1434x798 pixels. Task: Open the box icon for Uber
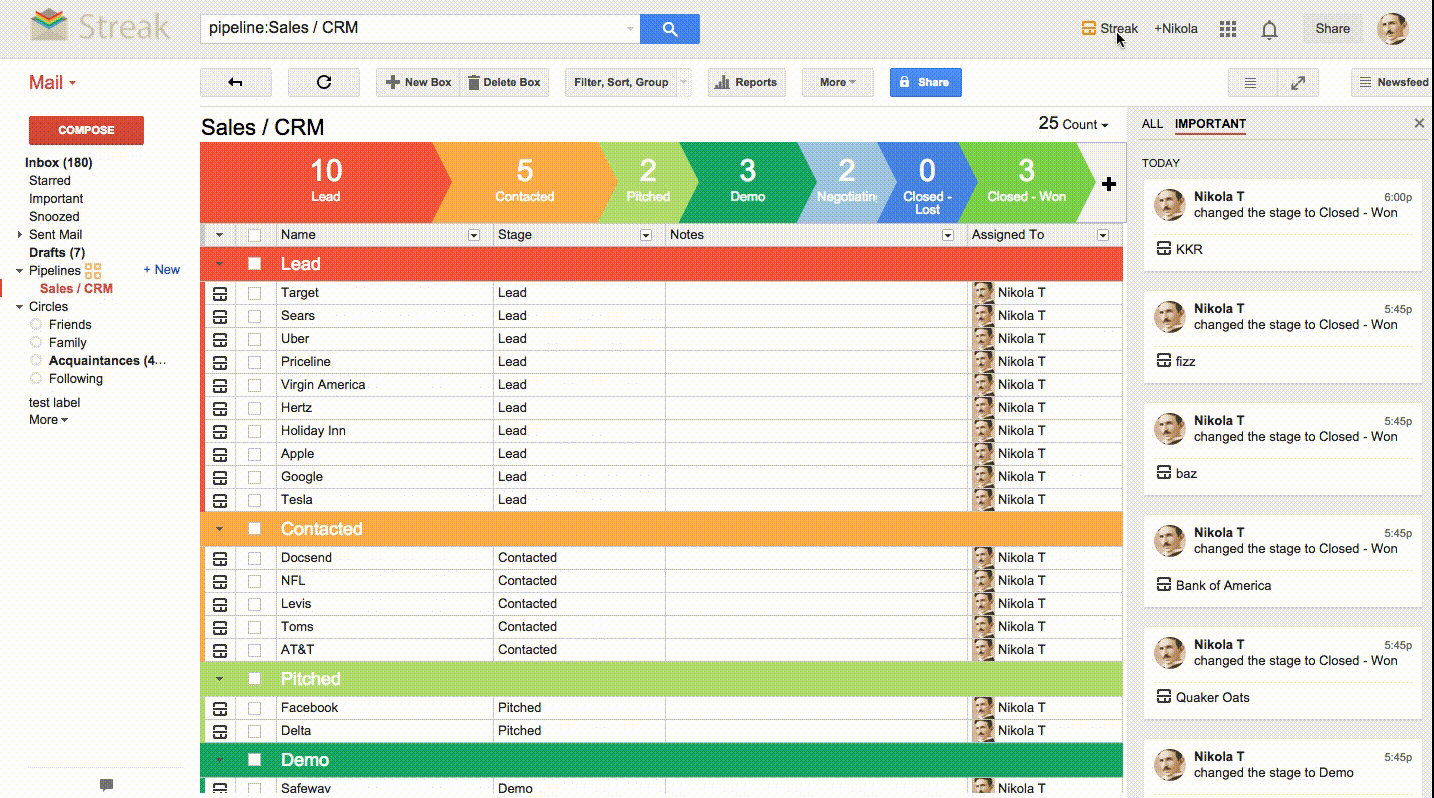click(x=220, y=339)
